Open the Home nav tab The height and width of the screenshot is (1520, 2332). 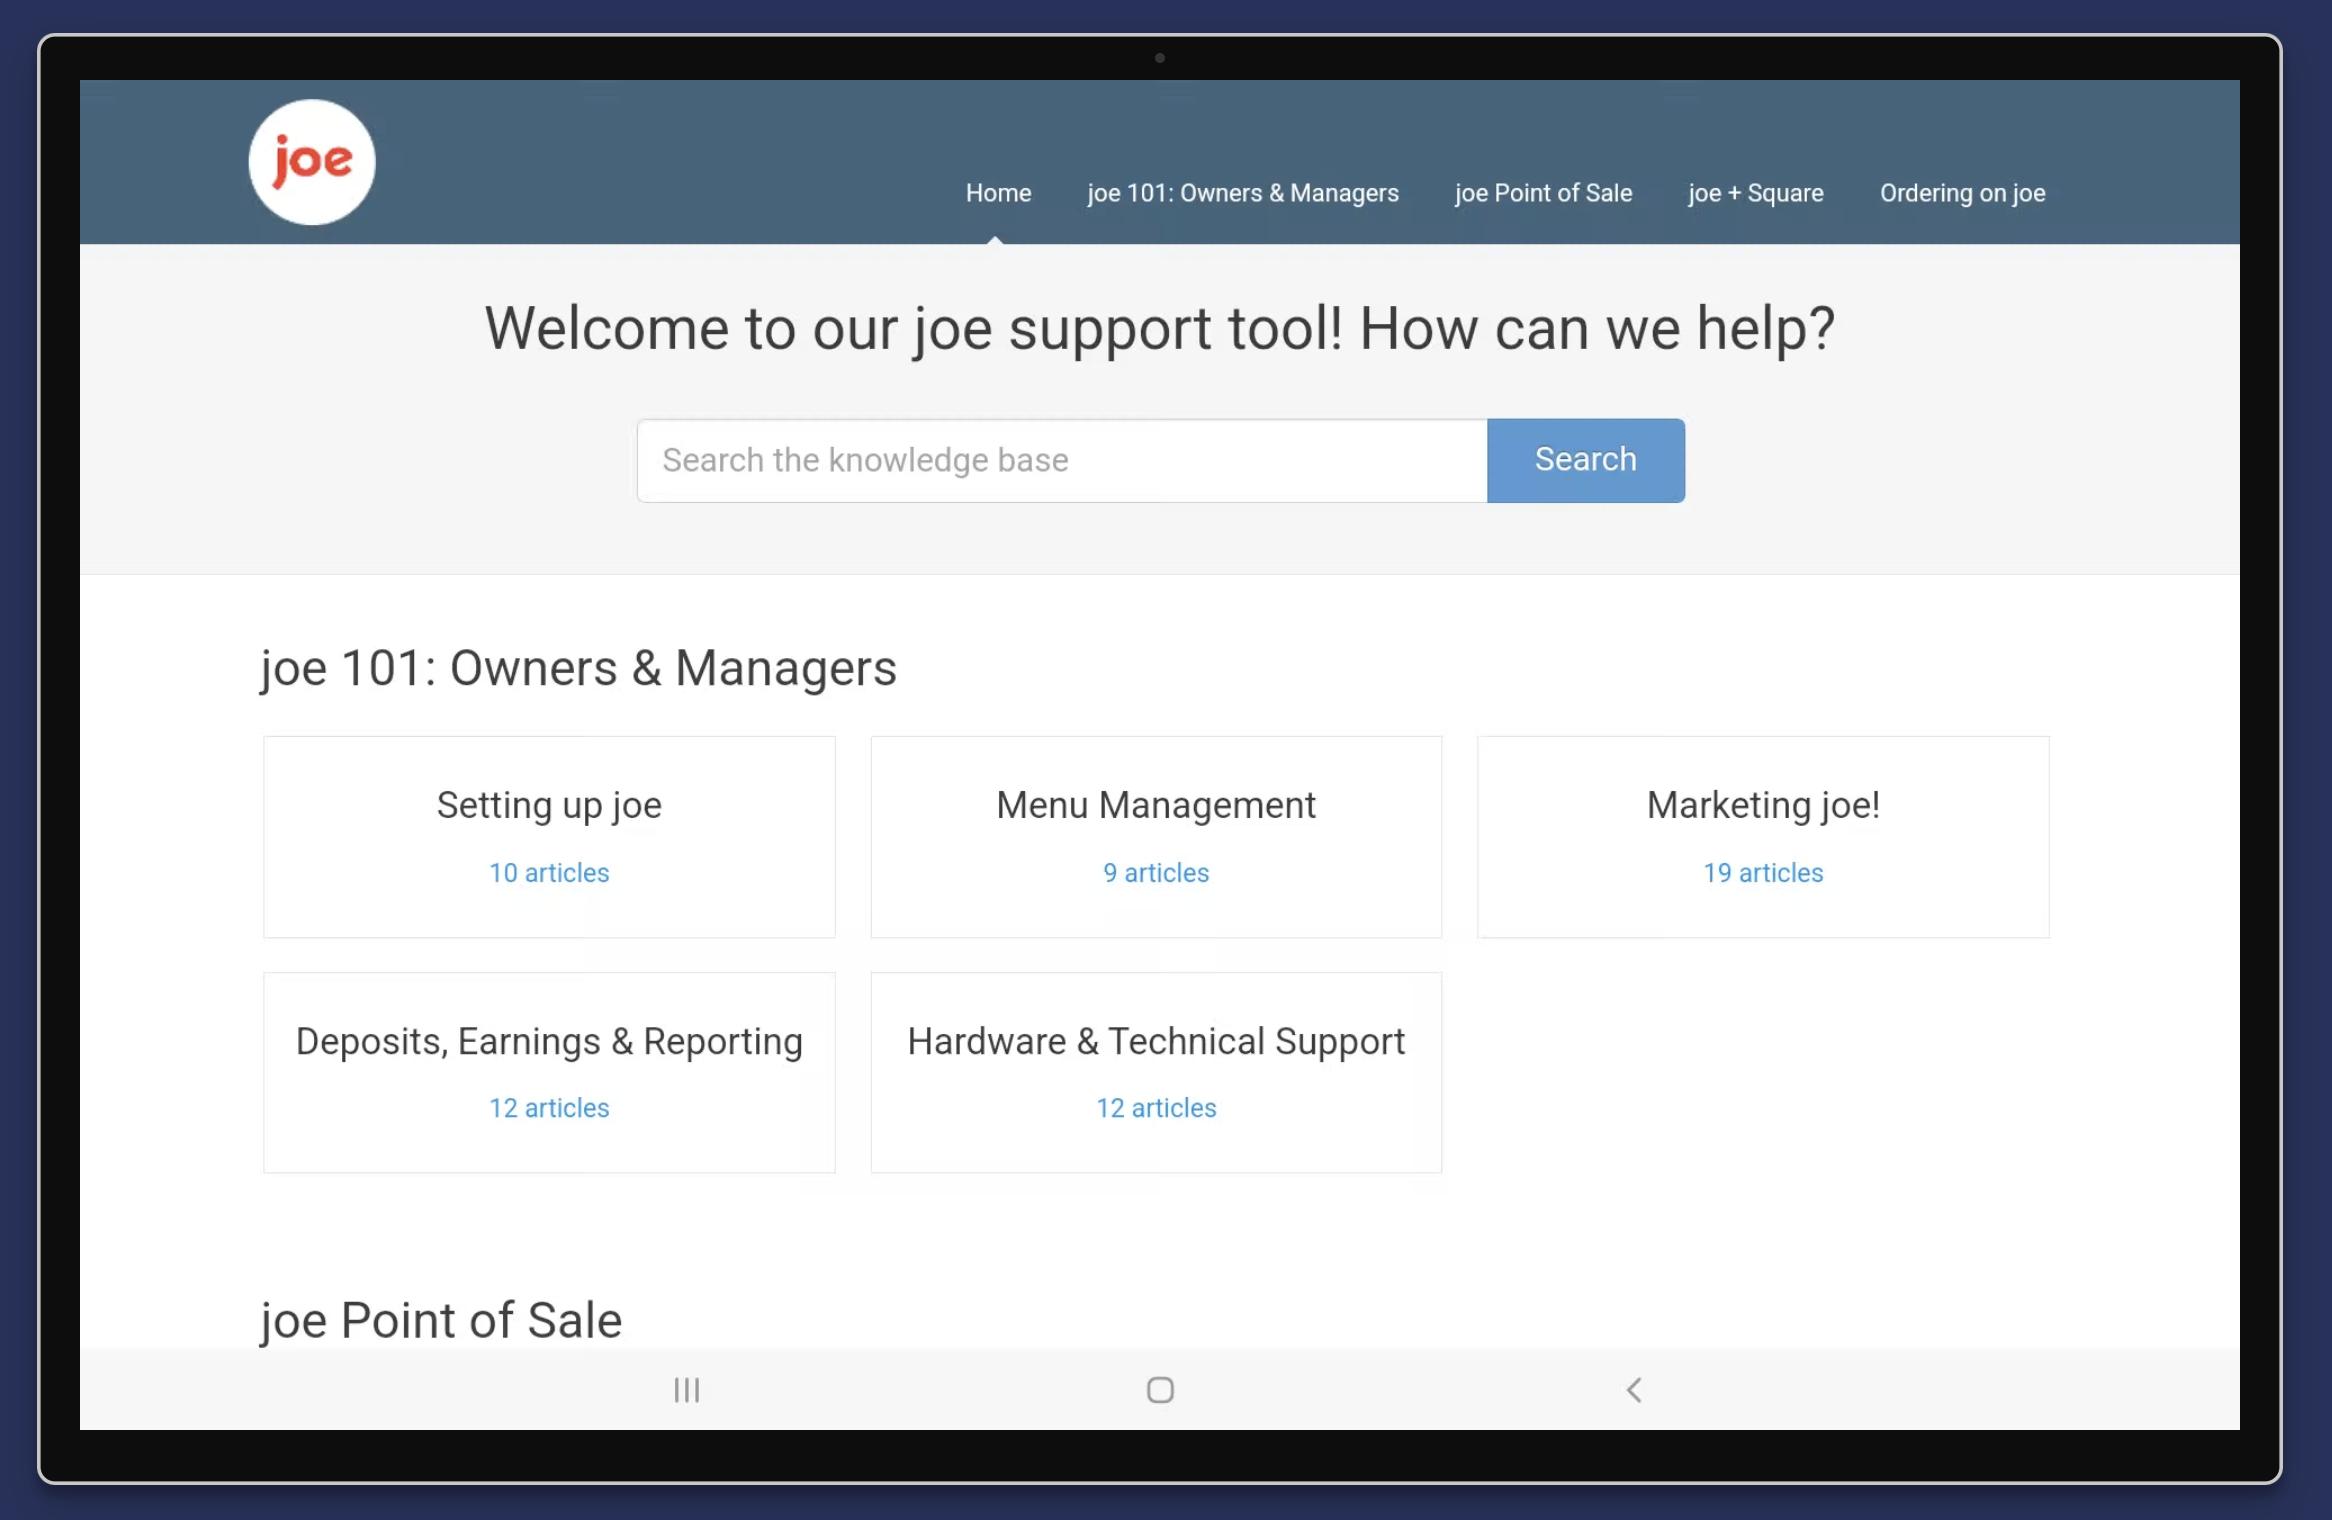(998, 193)
